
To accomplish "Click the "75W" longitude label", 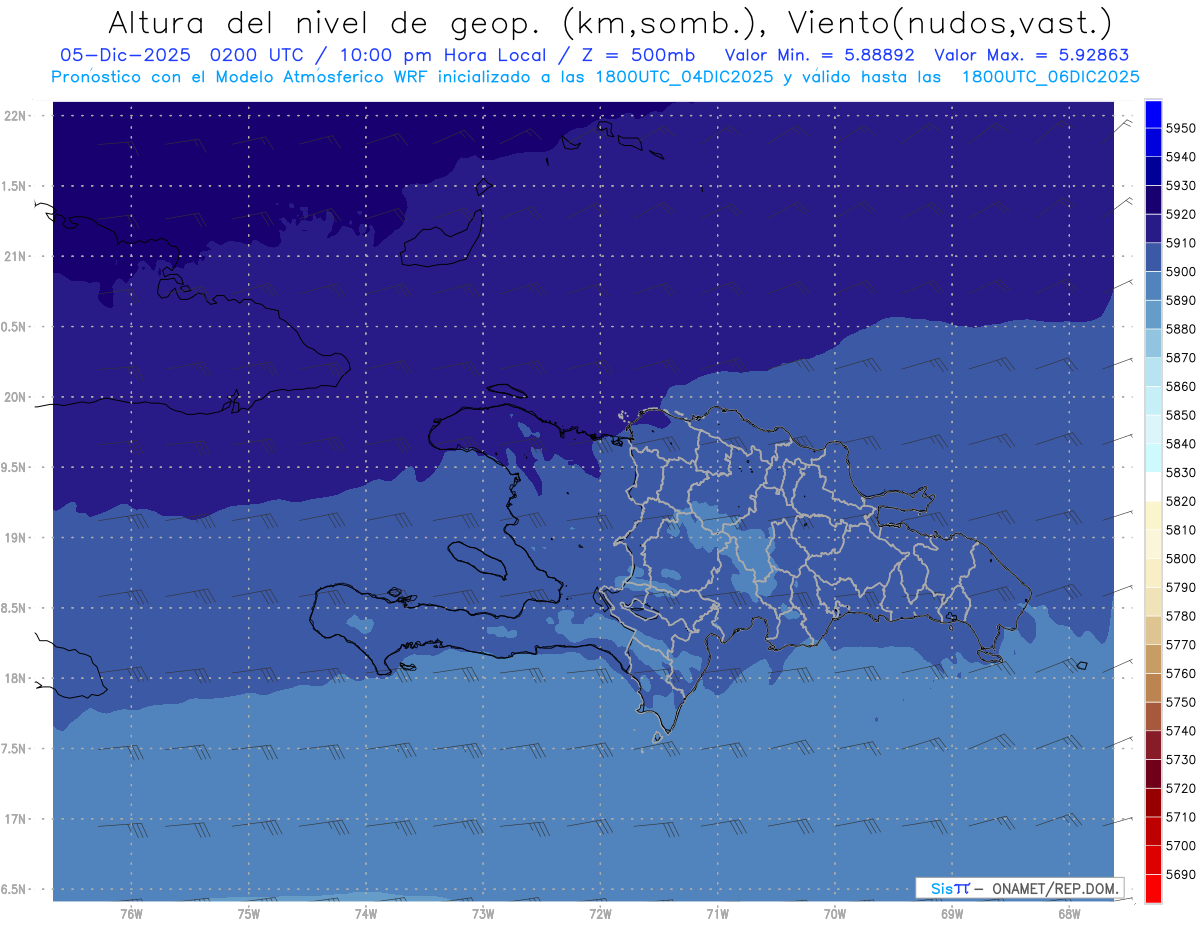I will pyautogui.click(x=249, y=913).
